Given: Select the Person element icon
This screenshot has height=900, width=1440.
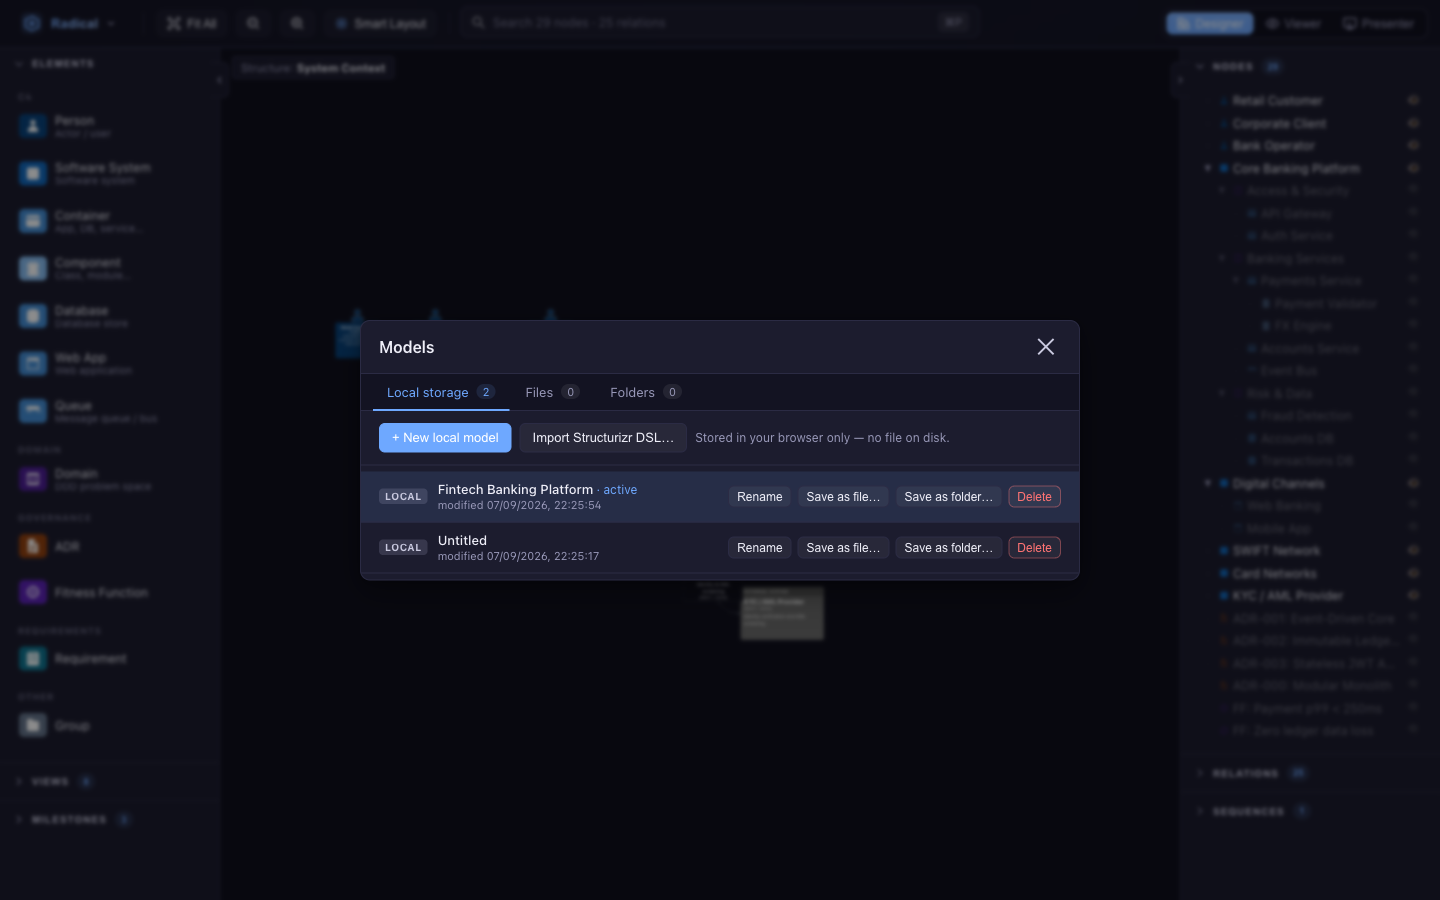Looking at the screenshot, I should [x=33, y=126].
